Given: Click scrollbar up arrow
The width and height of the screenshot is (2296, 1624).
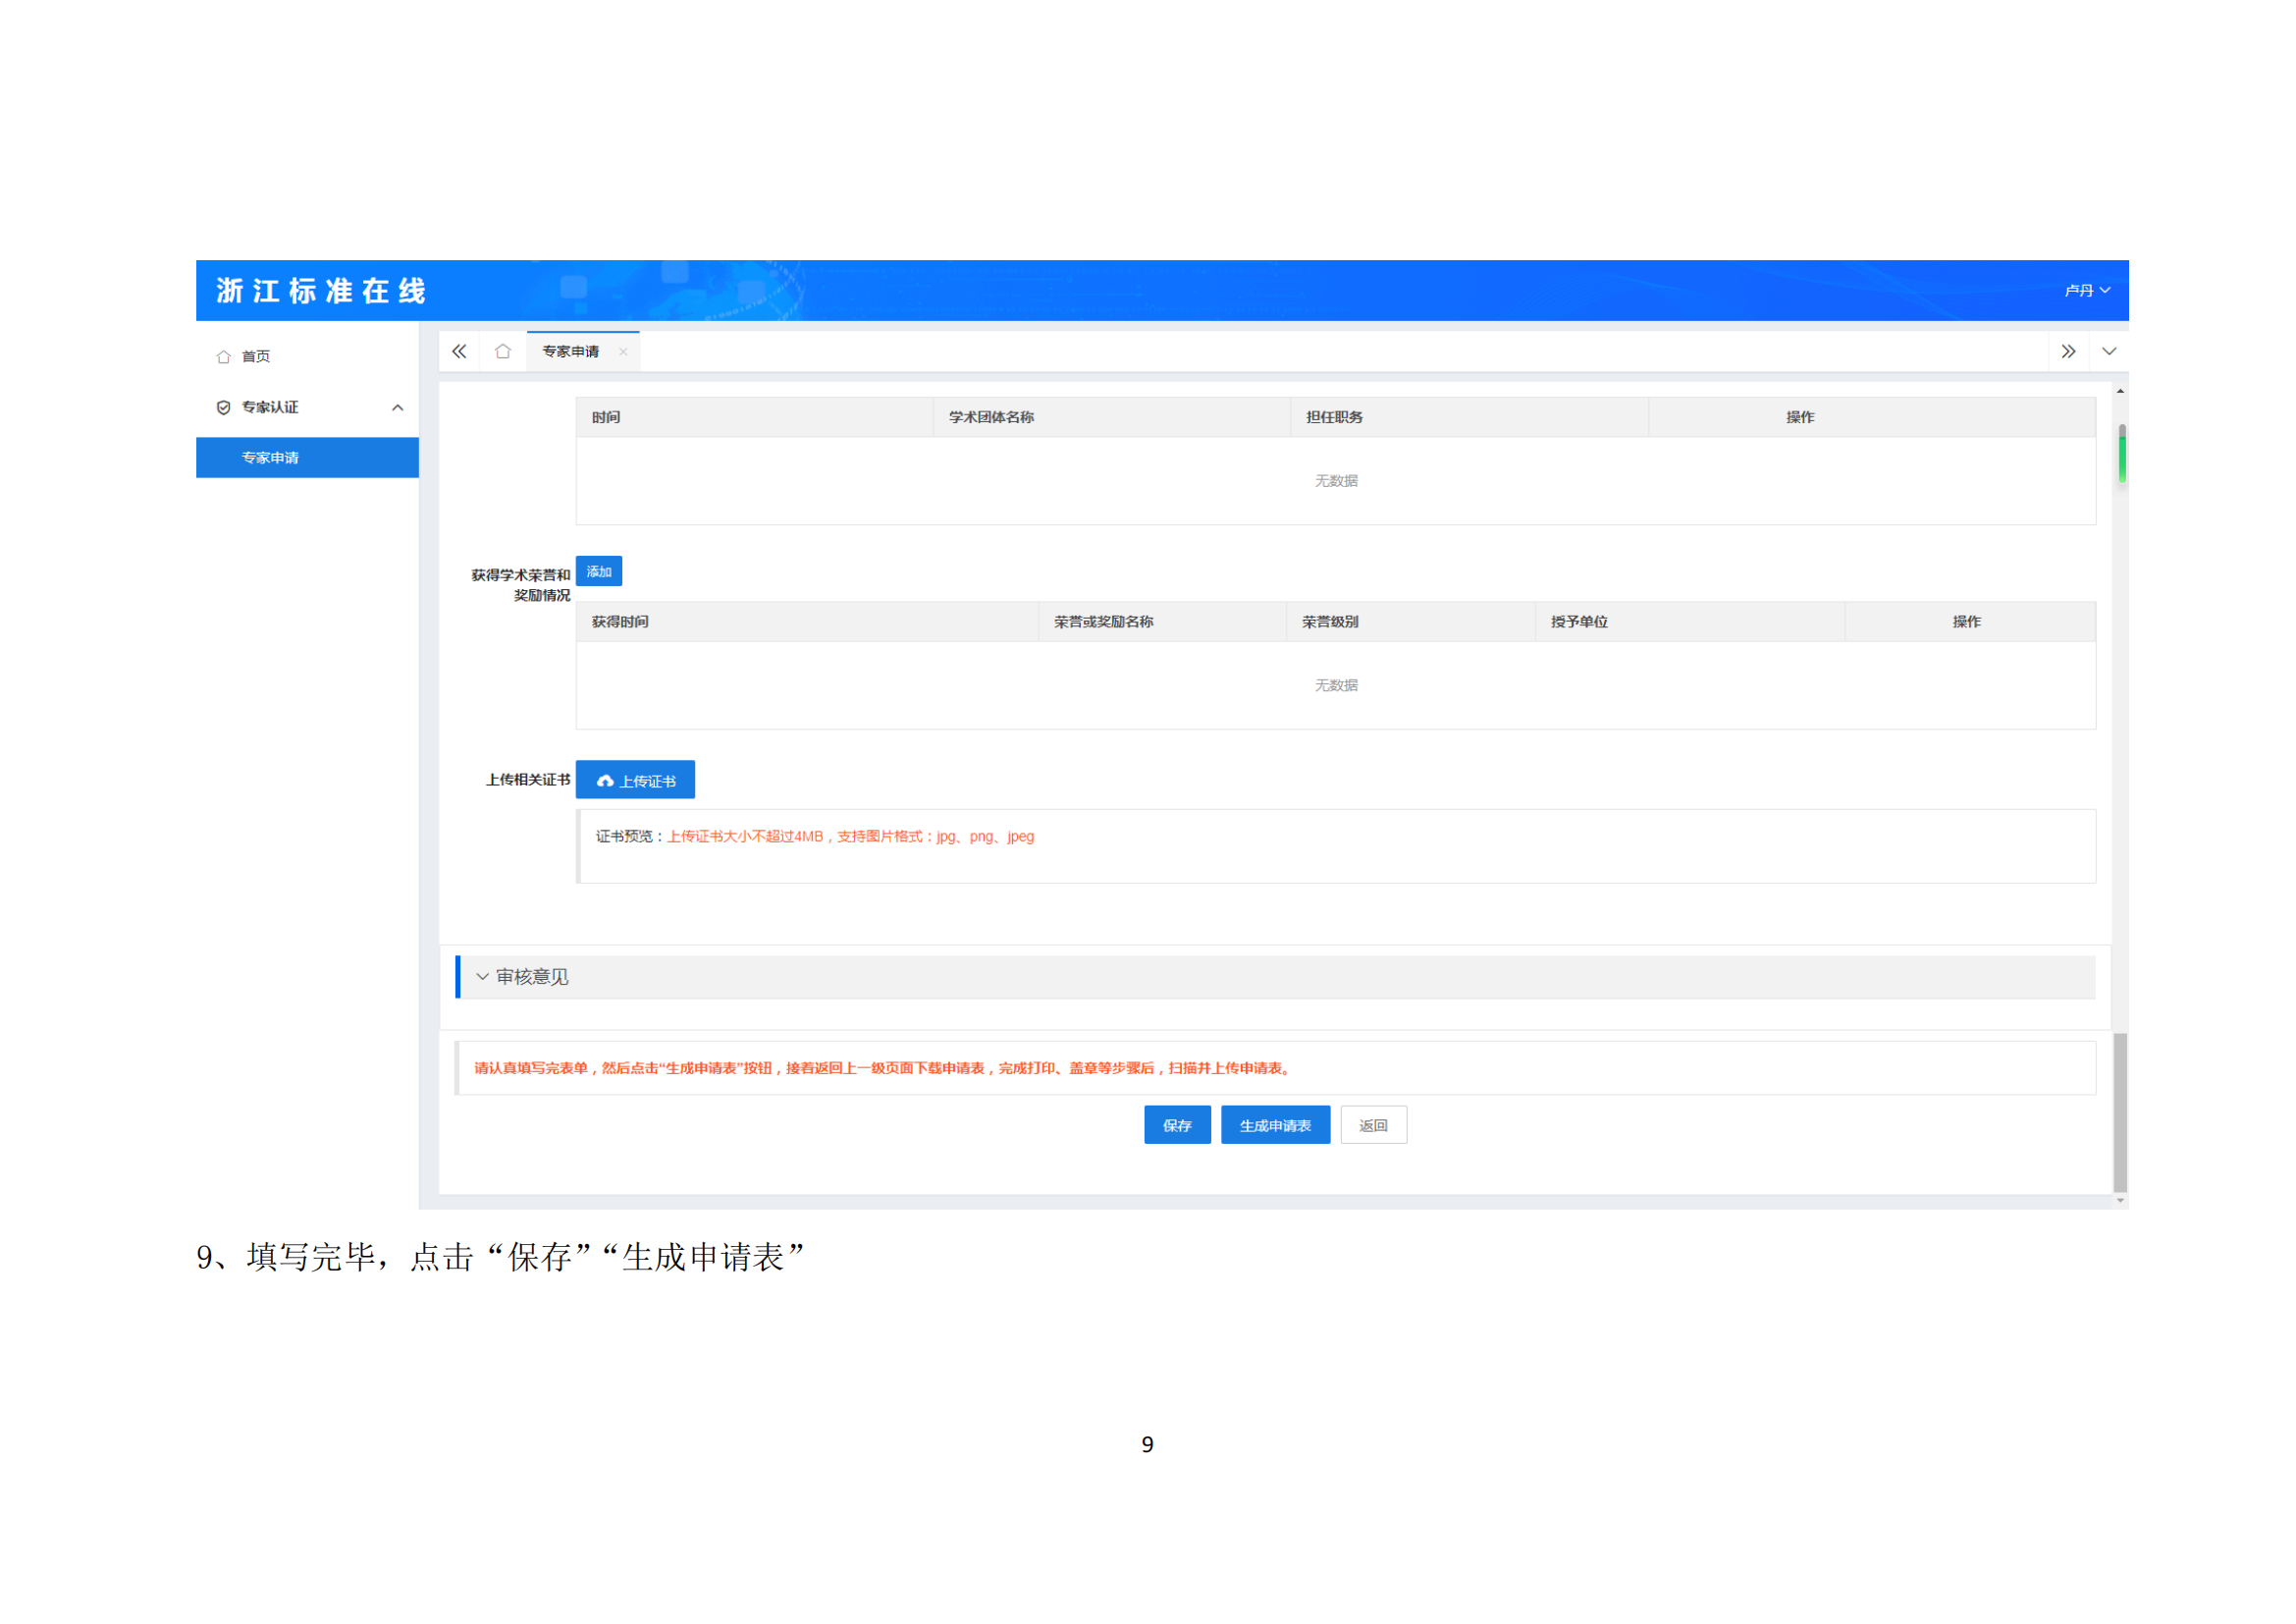Looking at the screenshot, I should point(2120,391).
